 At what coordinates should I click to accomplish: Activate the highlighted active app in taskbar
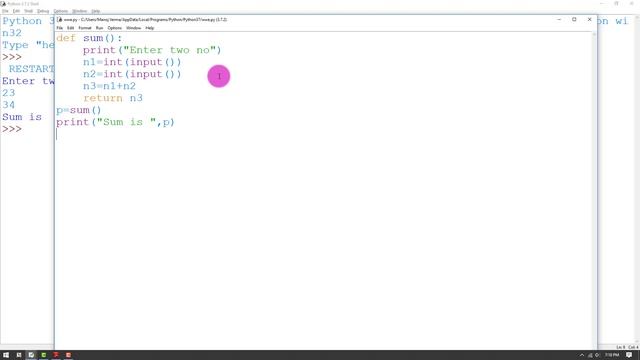(x=31, y=355)
